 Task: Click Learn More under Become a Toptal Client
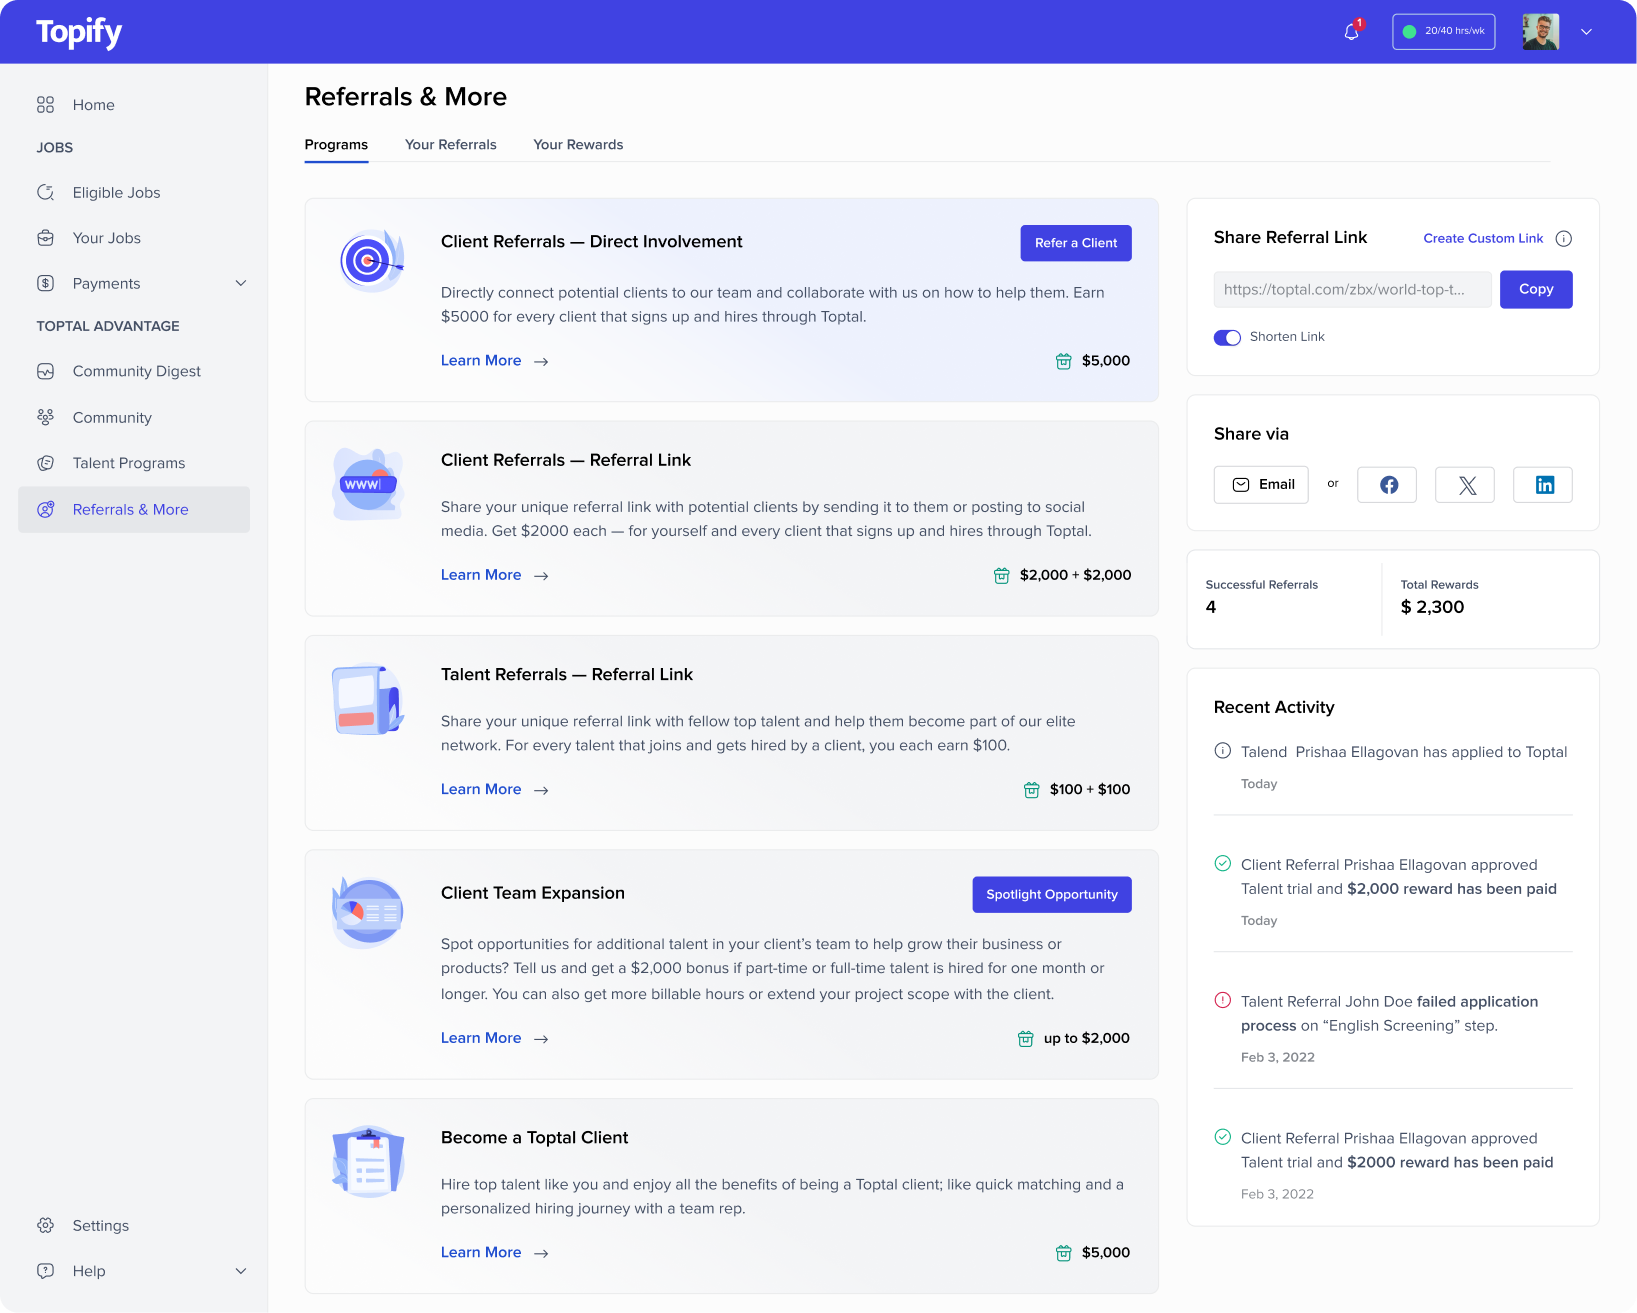(x=495, y=1253)
